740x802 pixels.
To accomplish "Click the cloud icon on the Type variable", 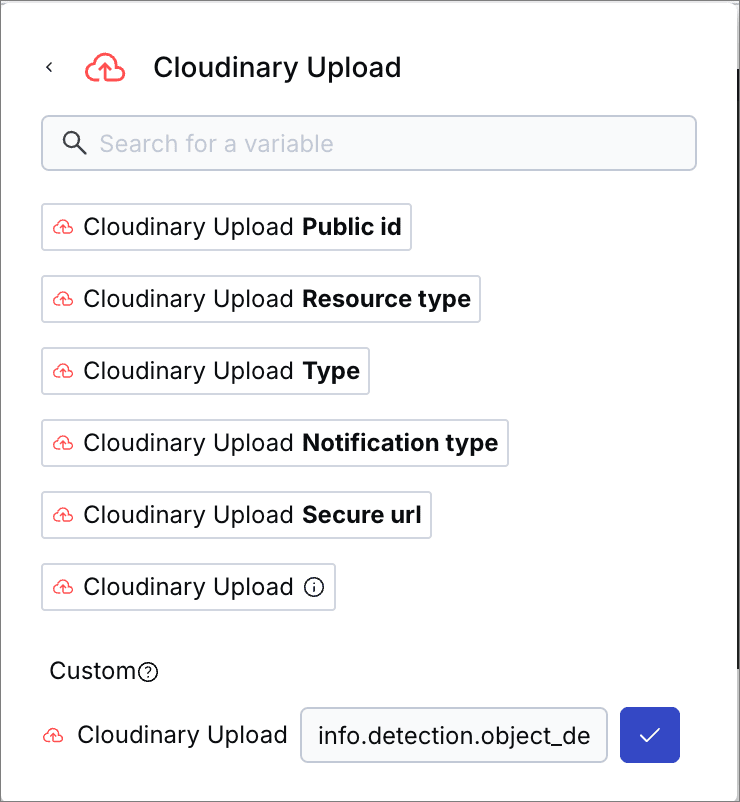I will coord(63,371).
